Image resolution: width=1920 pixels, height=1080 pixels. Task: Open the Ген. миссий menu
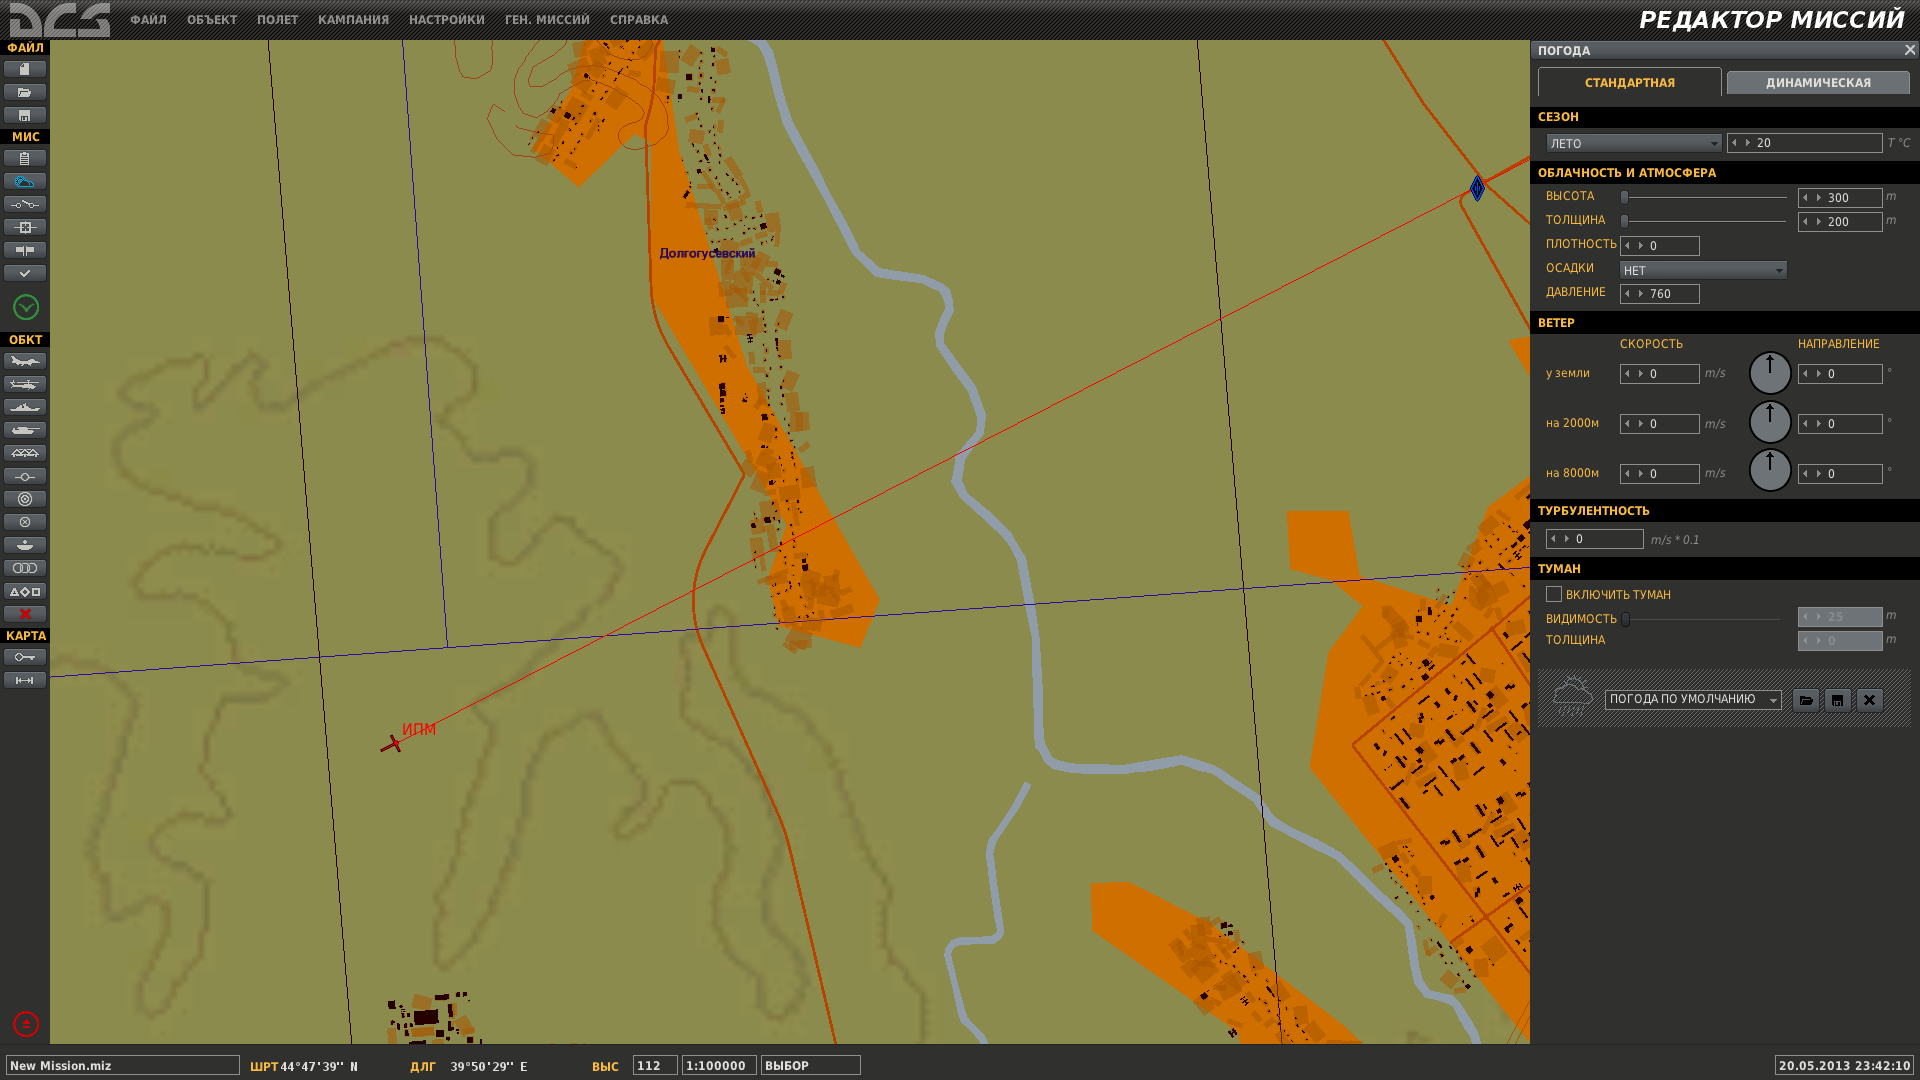547,20
